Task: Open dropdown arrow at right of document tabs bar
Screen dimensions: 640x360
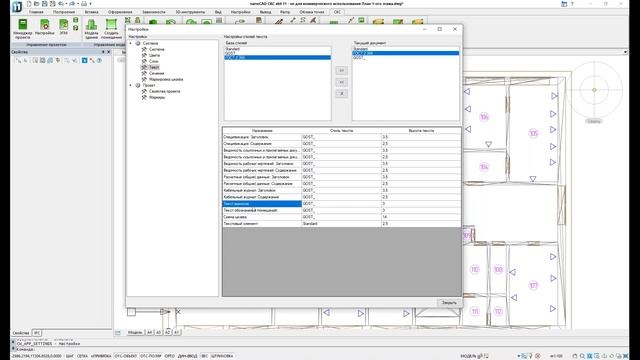Action: 625,52
